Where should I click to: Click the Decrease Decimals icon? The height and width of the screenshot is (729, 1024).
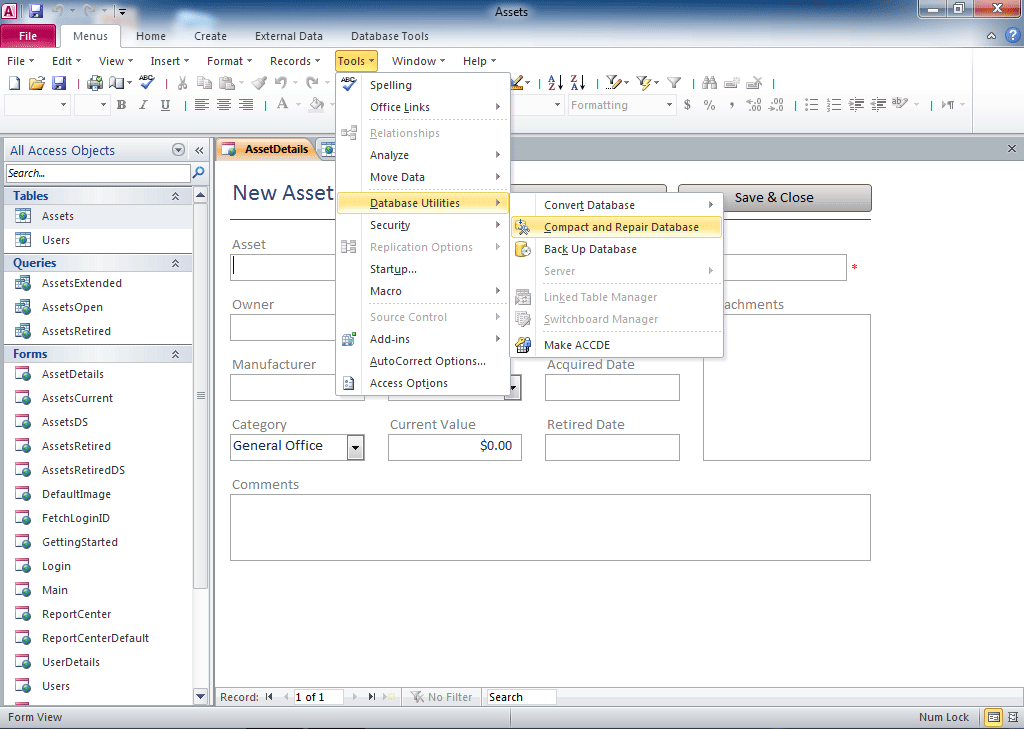(x=776, y=105)
